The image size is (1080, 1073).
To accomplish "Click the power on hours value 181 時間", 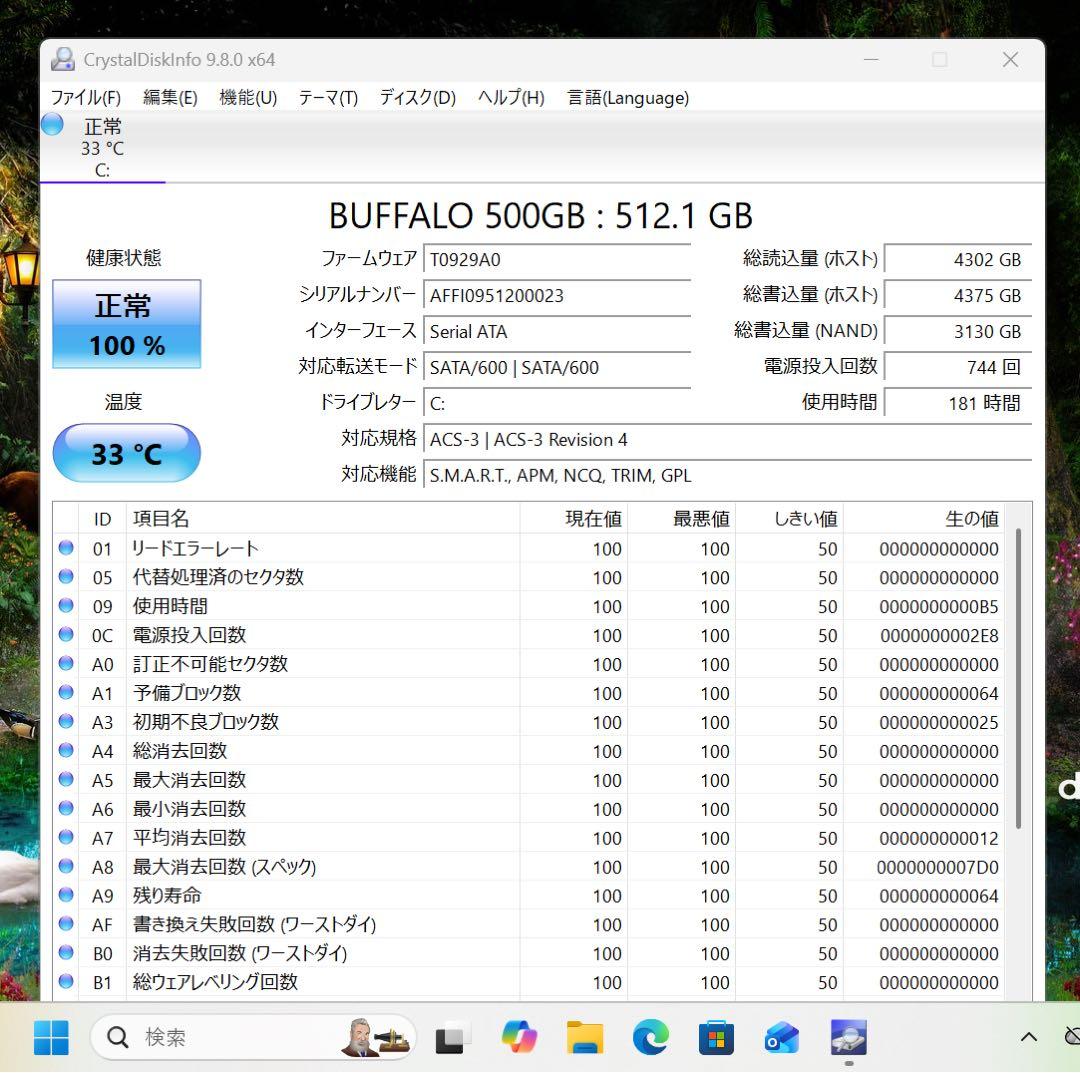I will (957, 403).
